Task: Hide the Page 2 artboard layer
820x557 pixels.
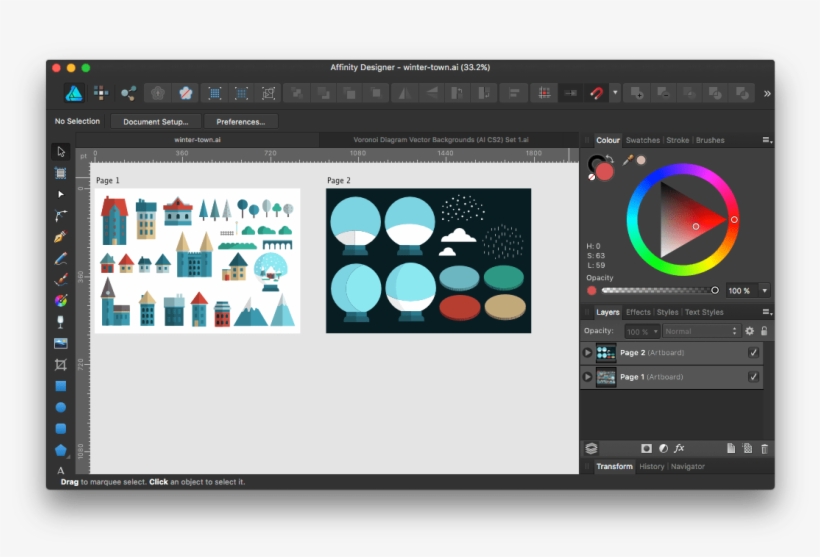Action: pyautogui.click(x=753, y=352)
